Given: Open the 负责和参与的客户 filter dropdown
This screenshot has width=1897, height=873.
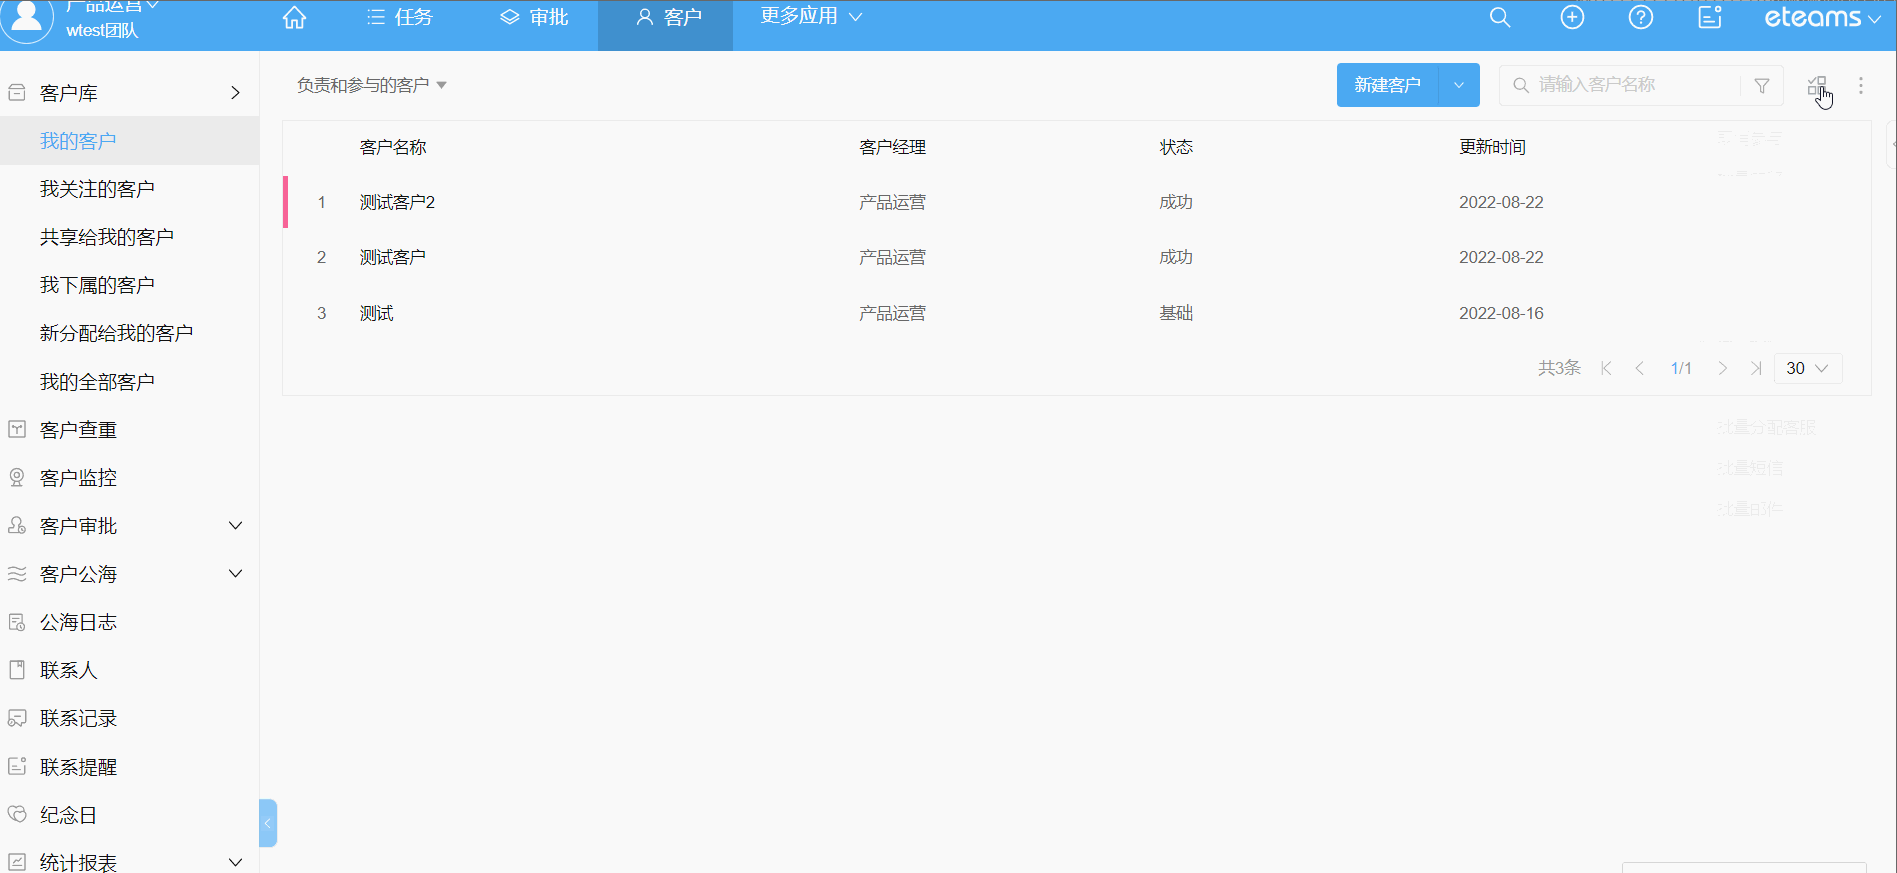Looking at the screenshot, I should 371,86.
